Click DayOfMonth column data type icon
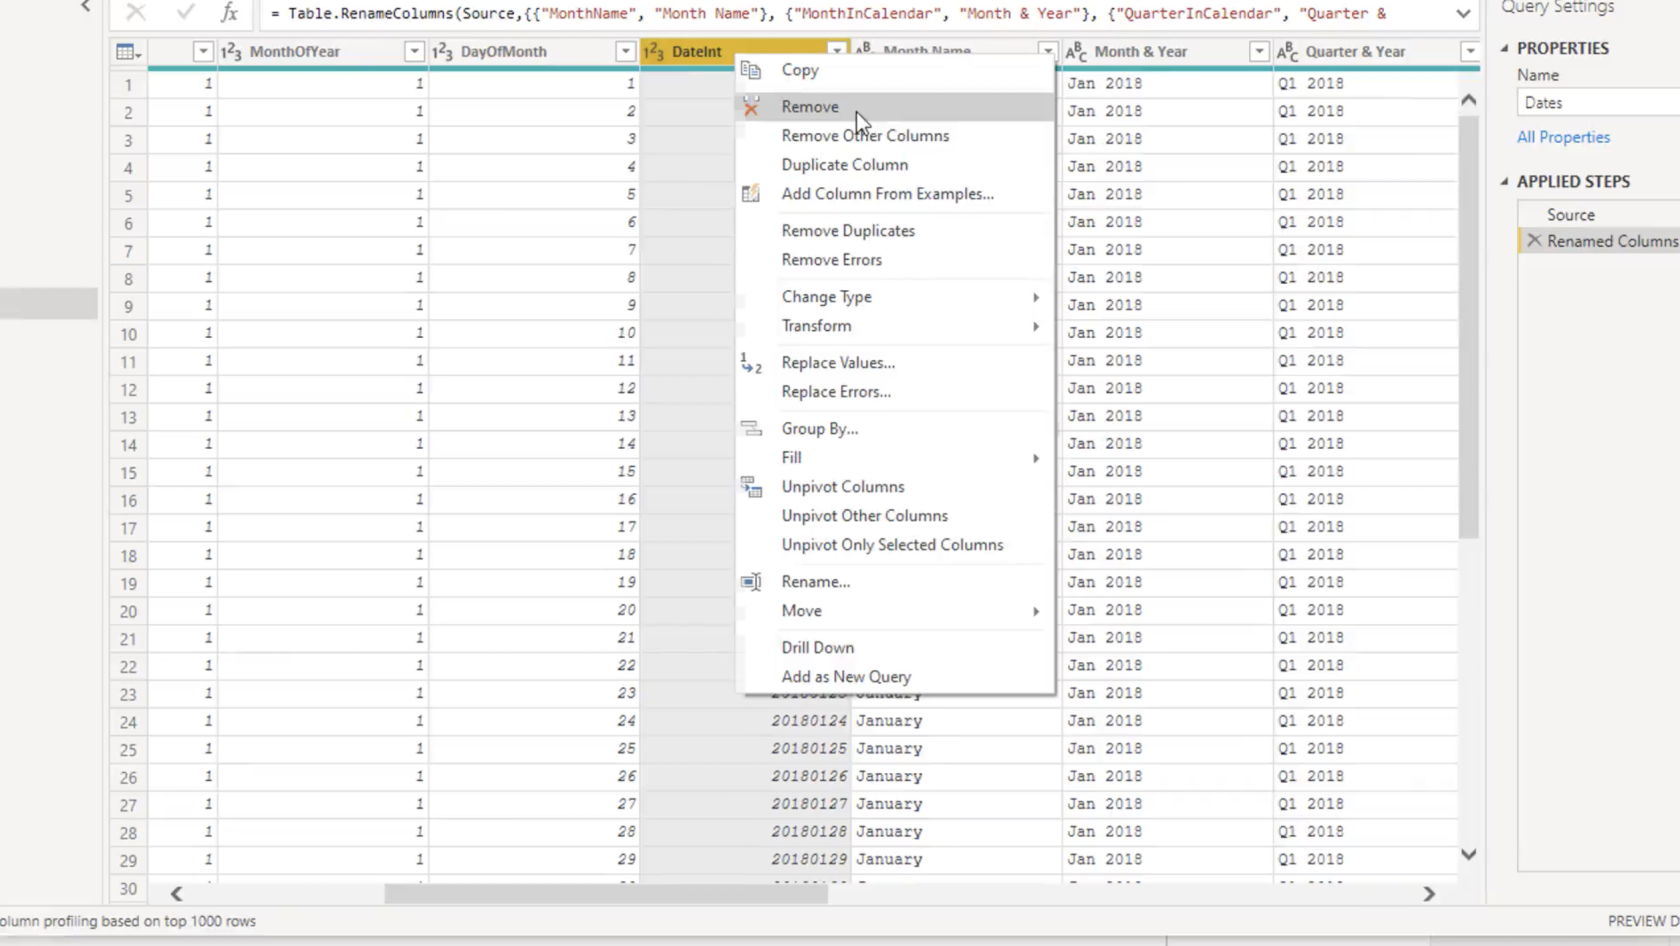This screenshot has height=946, width=1680. [x=442, y=52]
